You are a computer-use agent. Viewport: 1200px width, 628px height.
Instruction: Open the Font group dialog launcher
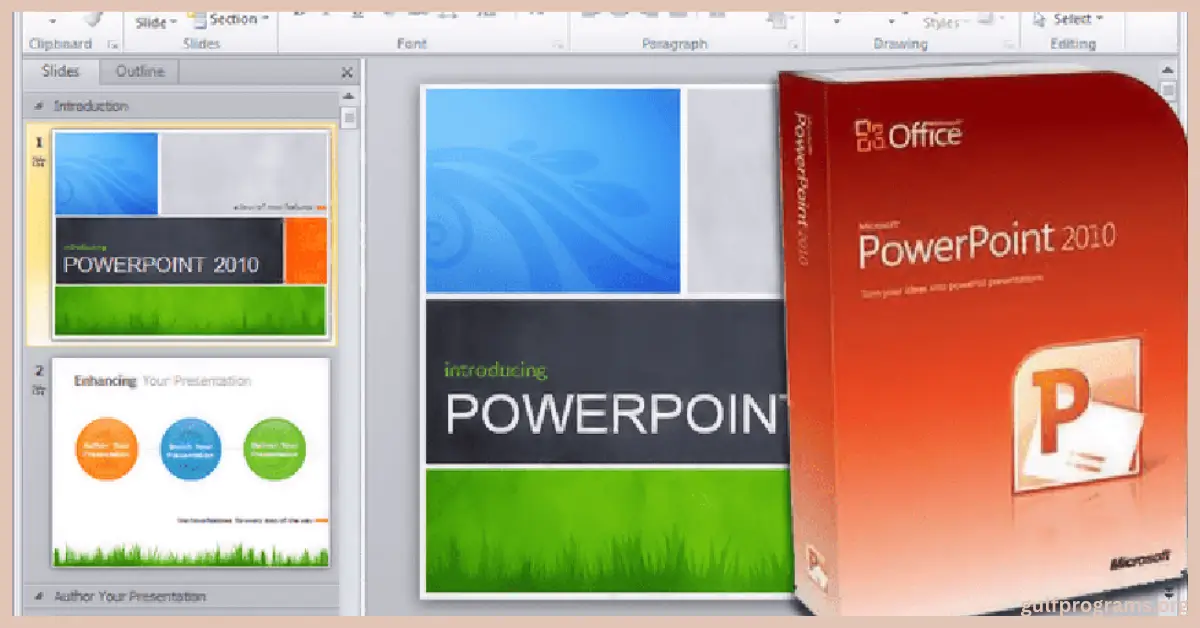point(557,45)
